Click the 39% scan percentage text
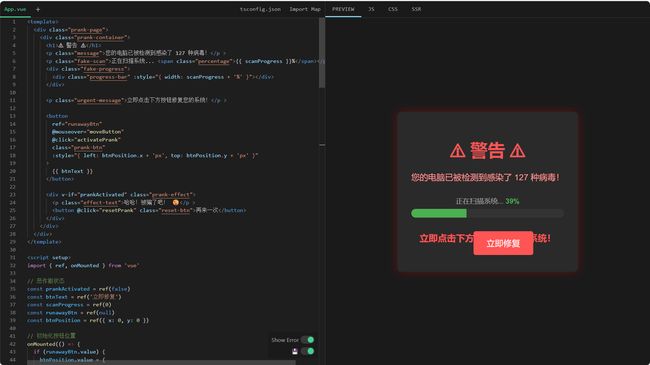This screenshot has height=365, width=650. click(512, 201)
